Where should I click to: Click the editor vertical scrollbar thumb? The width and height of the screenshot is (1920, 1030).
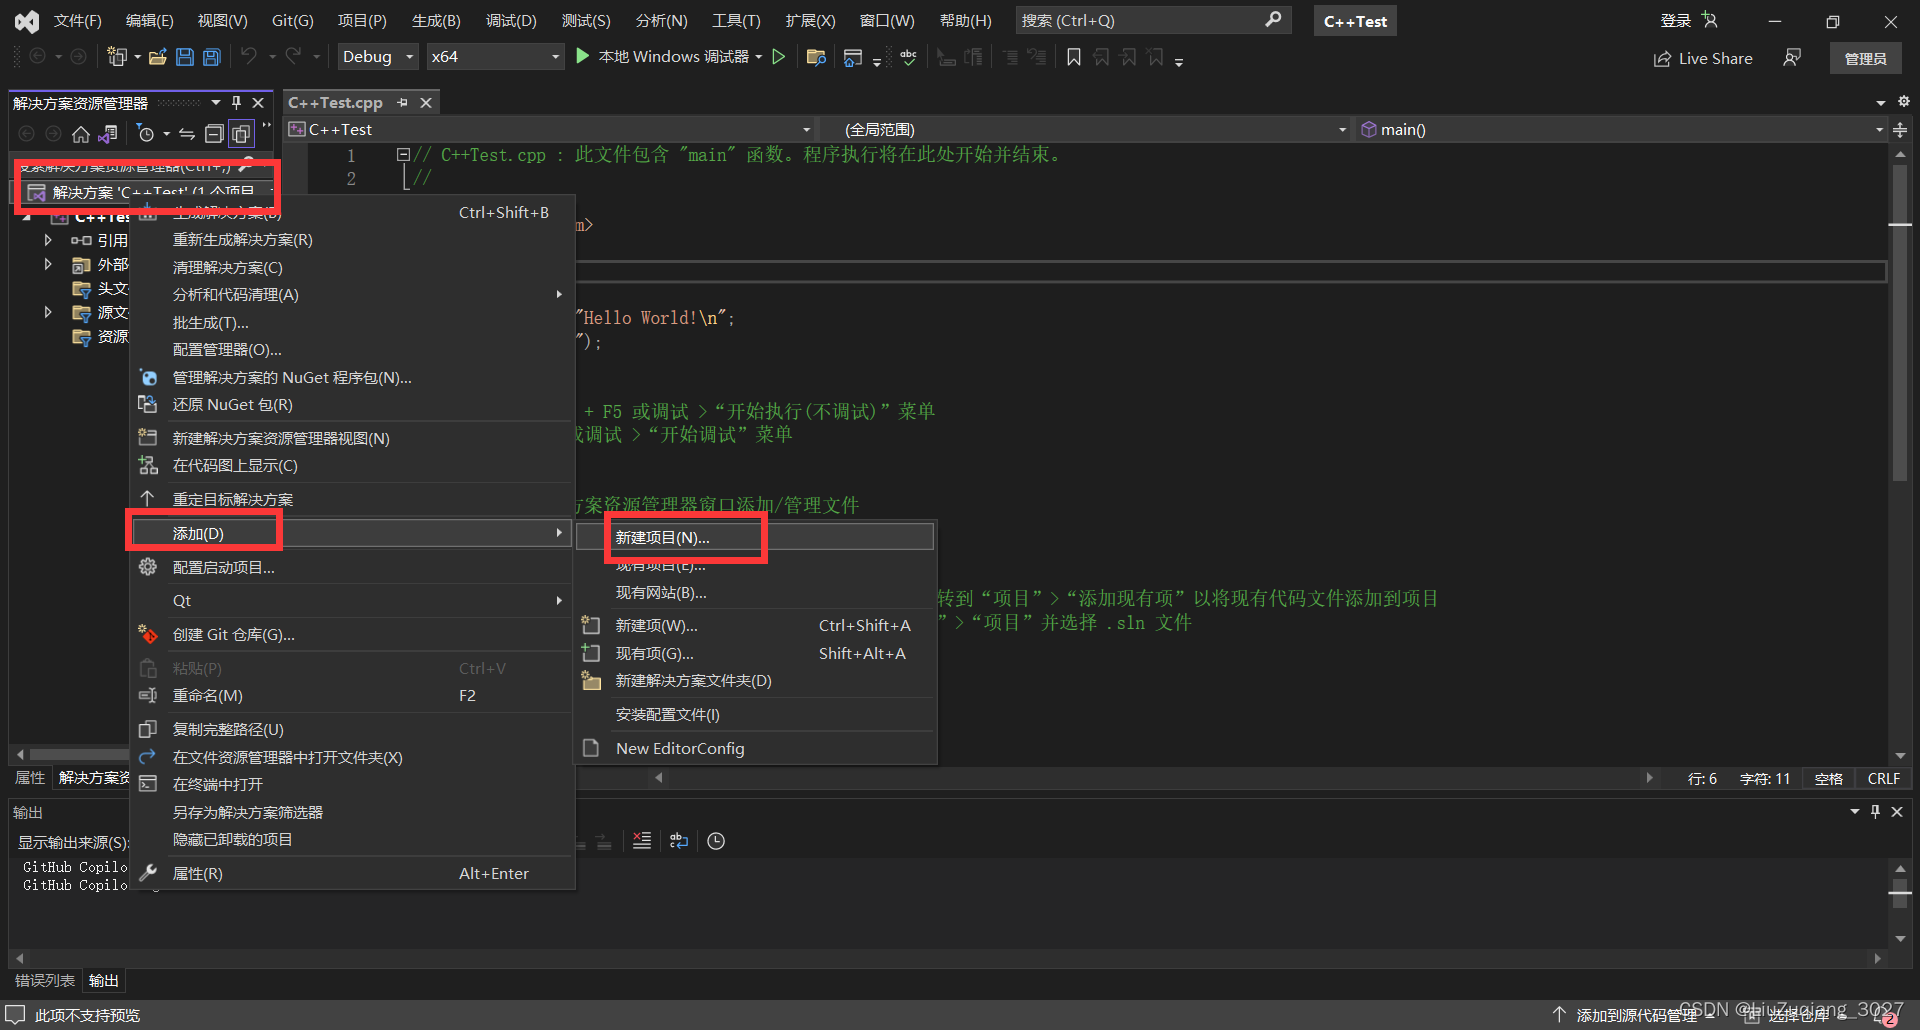click(1900, 322)
